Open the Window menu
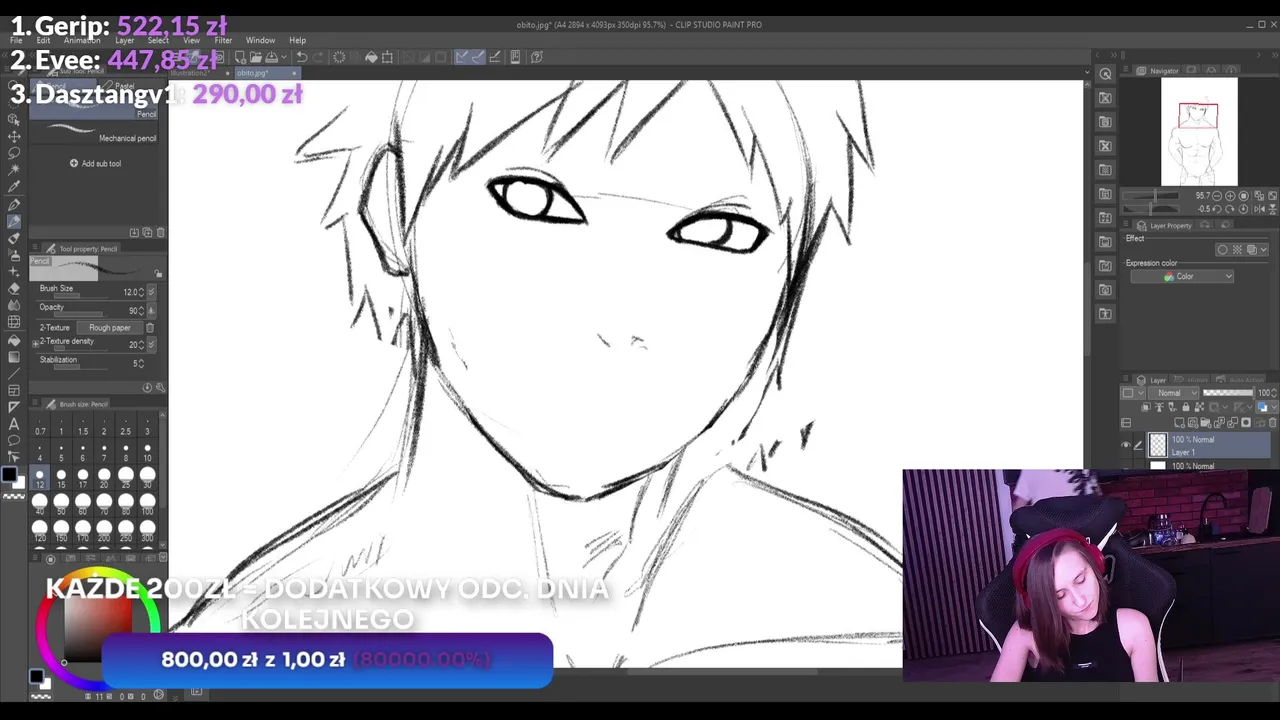This screenshot has height=720, width=1280. (260, 40)
